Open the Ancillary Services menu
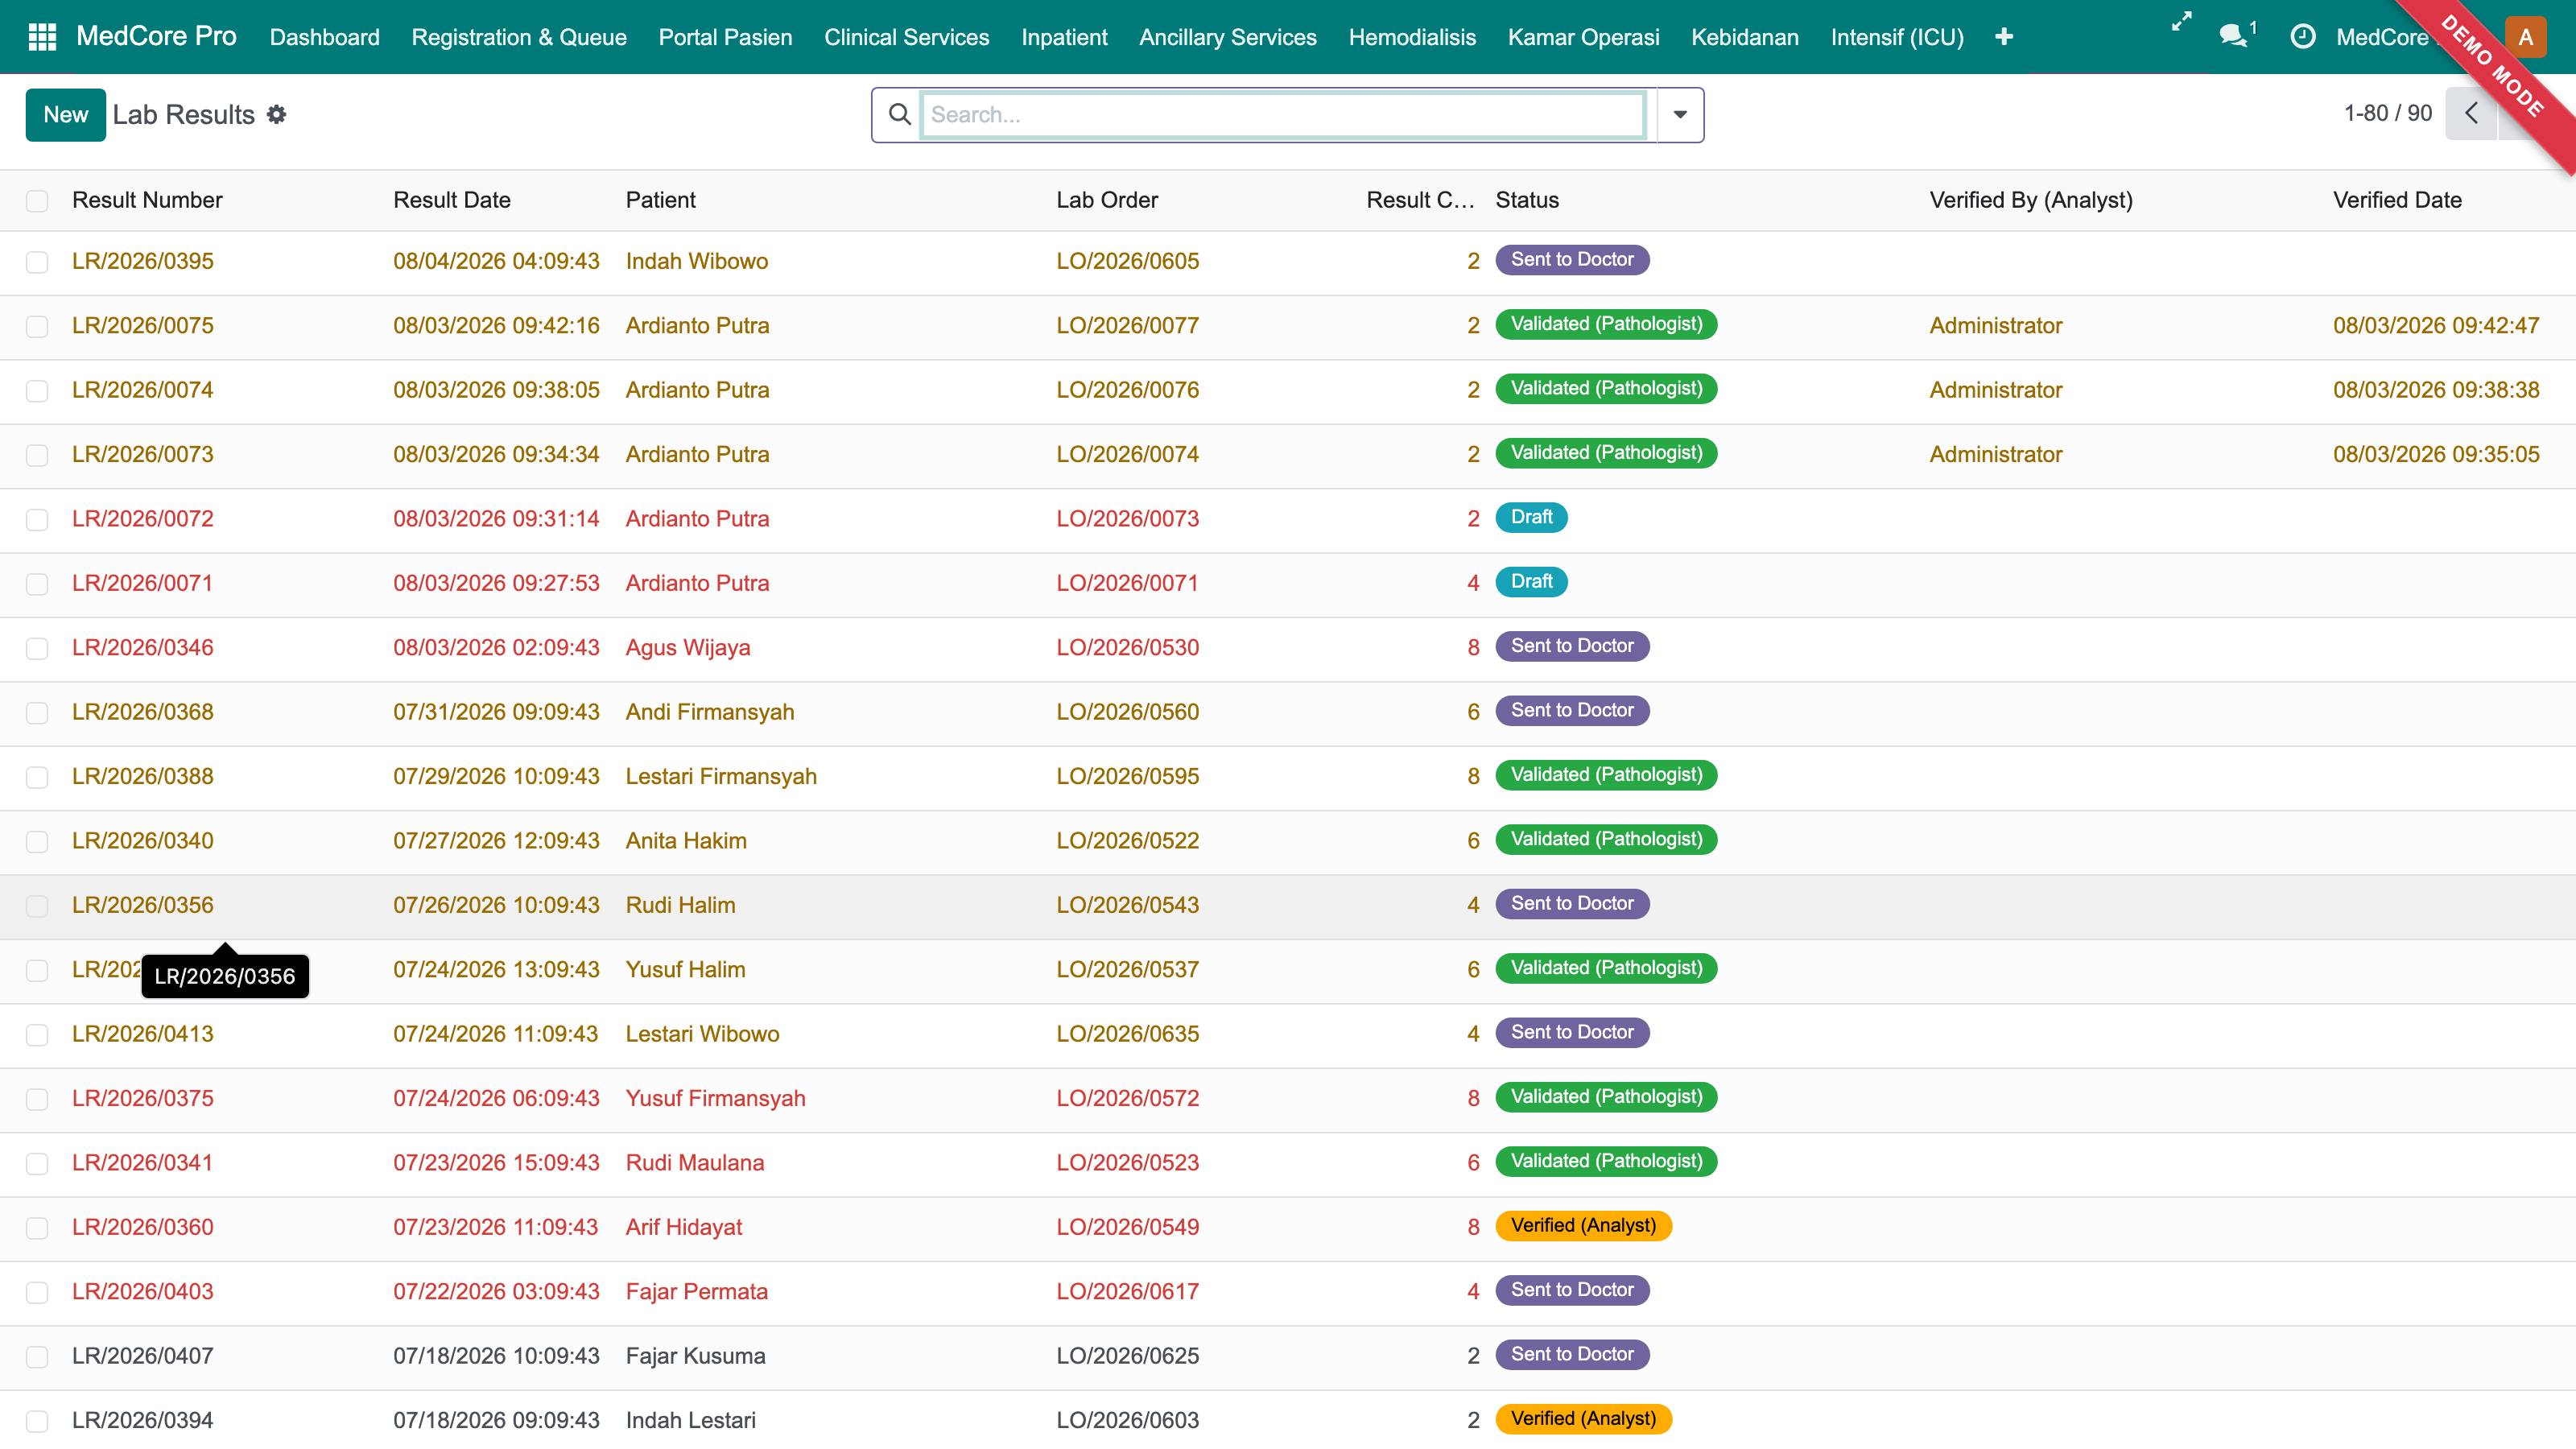 [x=1227, y=37]
